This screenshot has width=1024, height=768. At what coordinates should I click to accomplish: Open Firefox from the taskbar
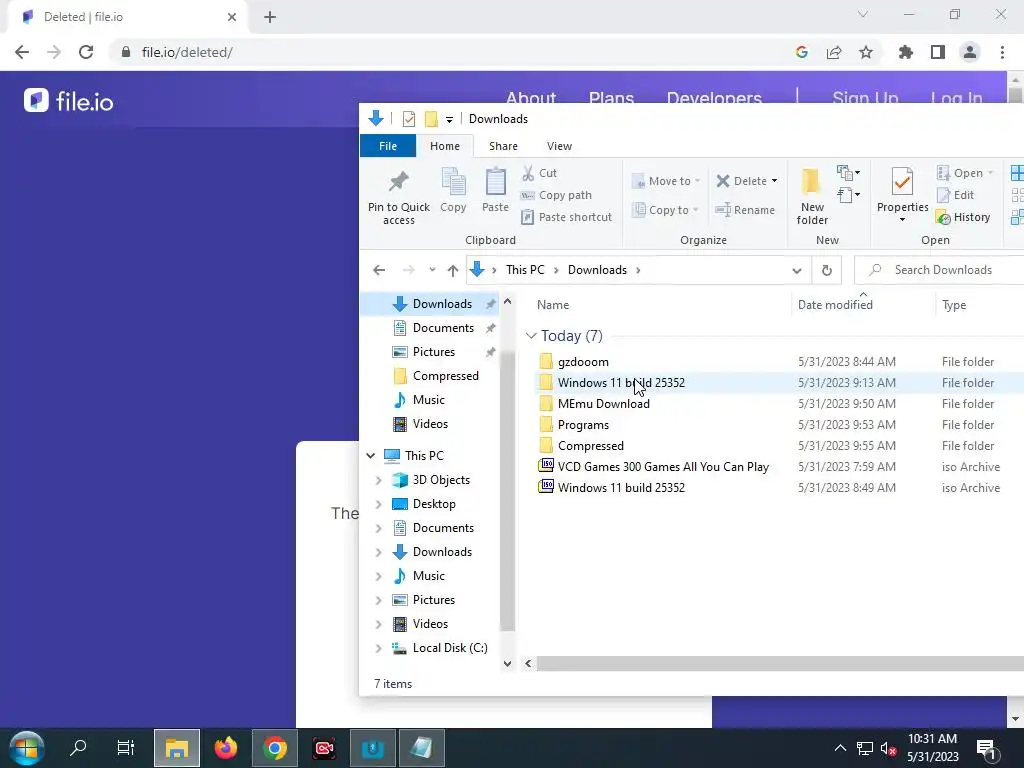click(226, 748)
